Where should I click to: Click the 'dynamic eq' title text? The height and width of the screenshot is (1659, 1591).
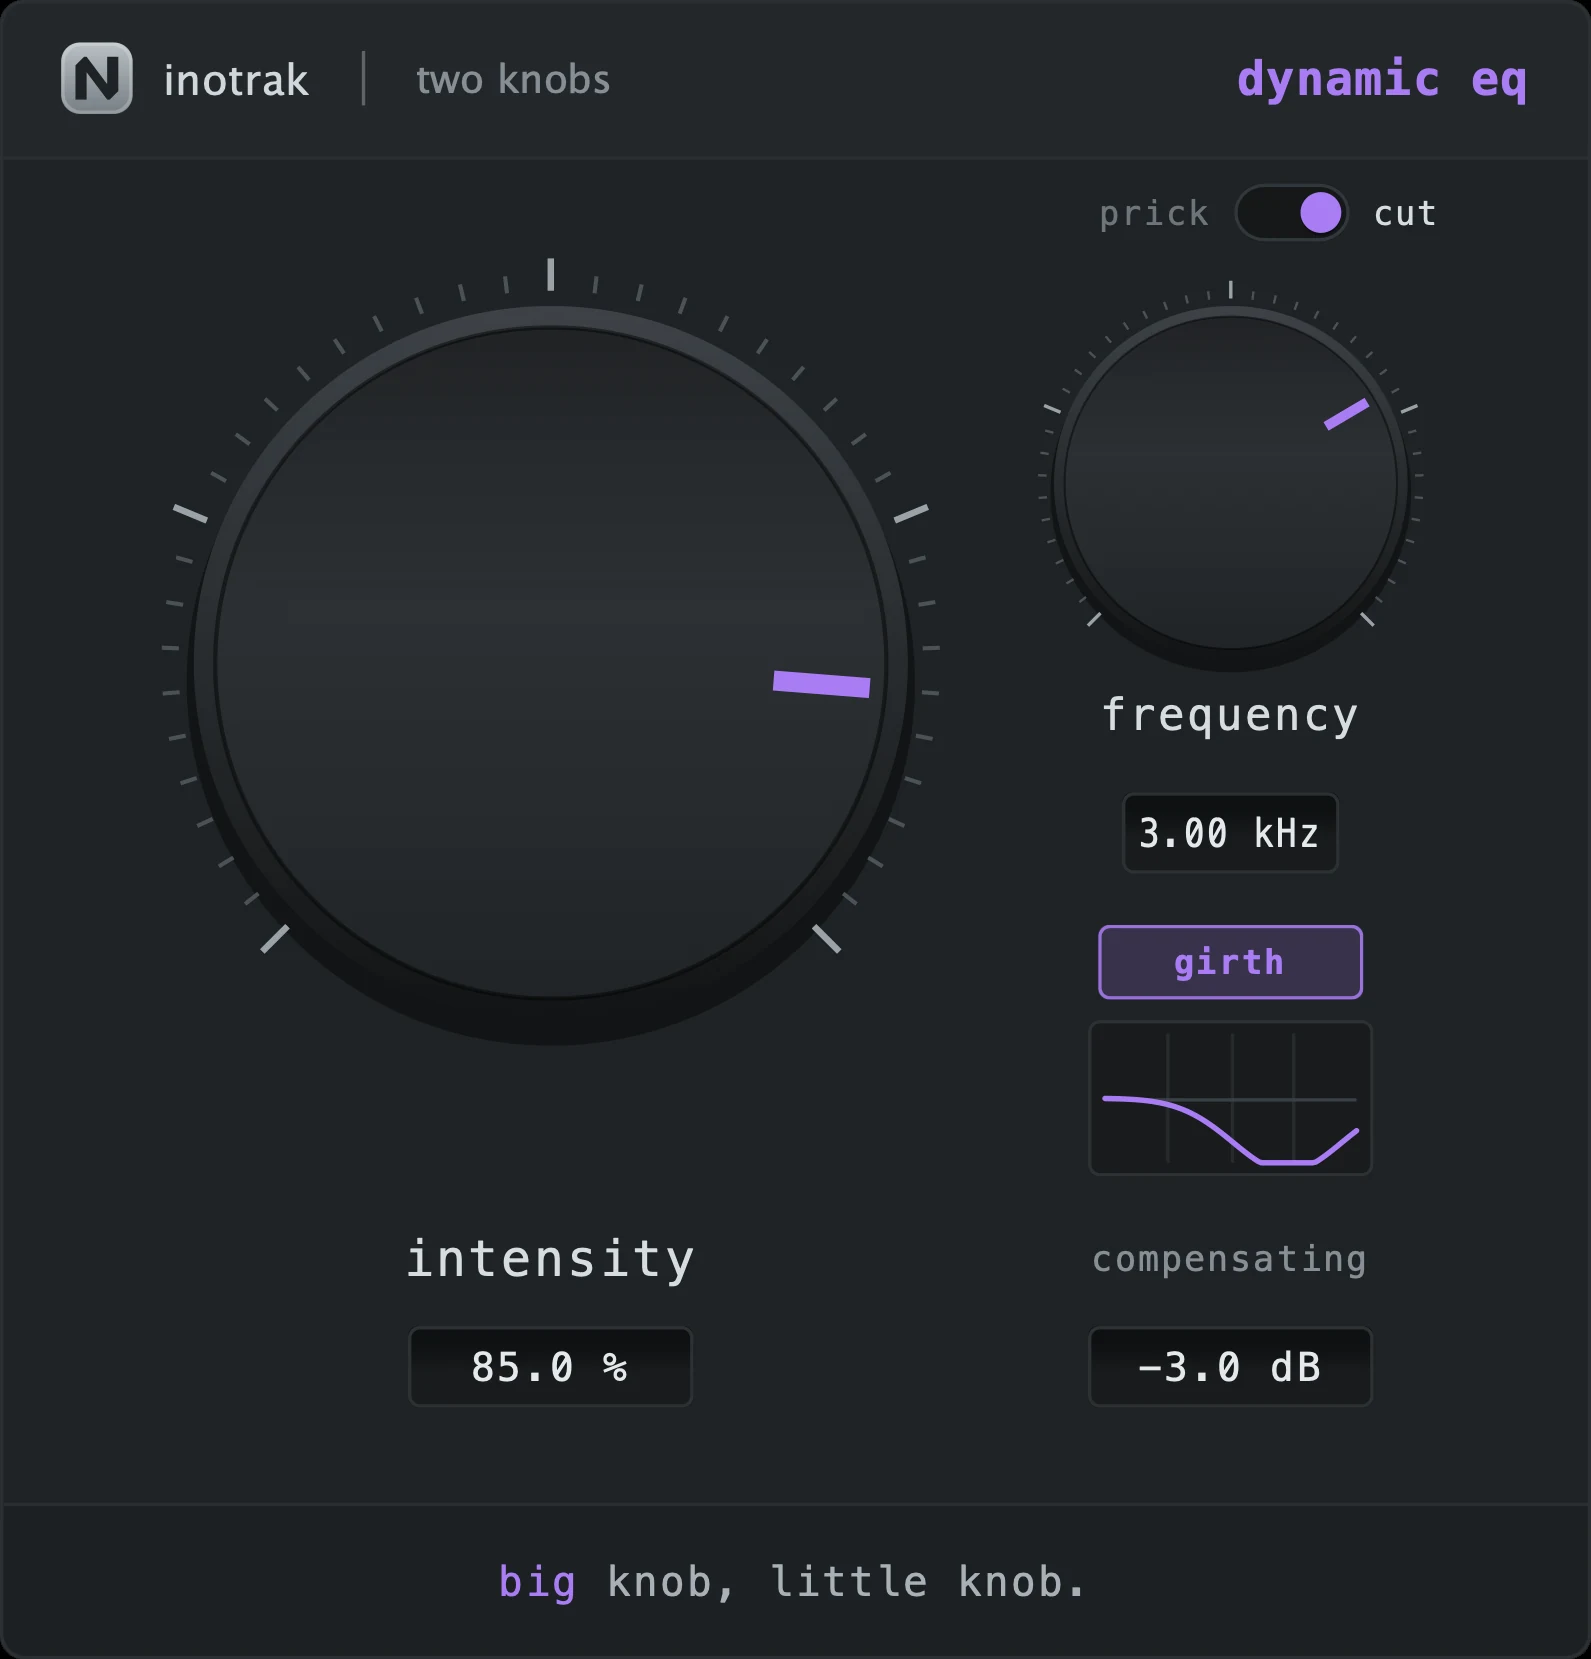[x=1382, y=80]
